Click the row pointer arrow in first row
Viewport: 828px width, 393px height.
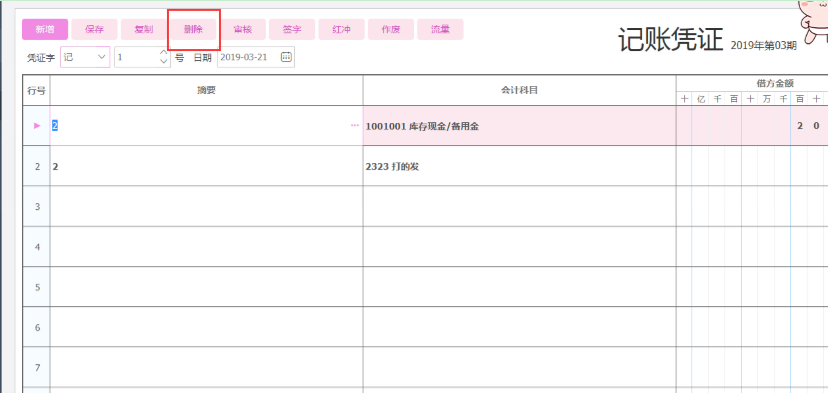tap(37, 126)
